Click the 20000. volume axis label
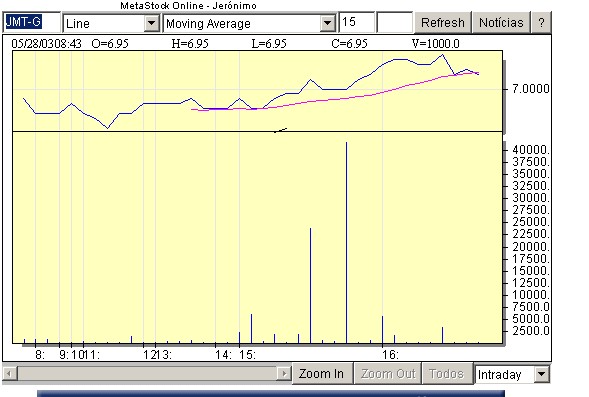This screenshot has width=589, height=397. click(531, 246)
